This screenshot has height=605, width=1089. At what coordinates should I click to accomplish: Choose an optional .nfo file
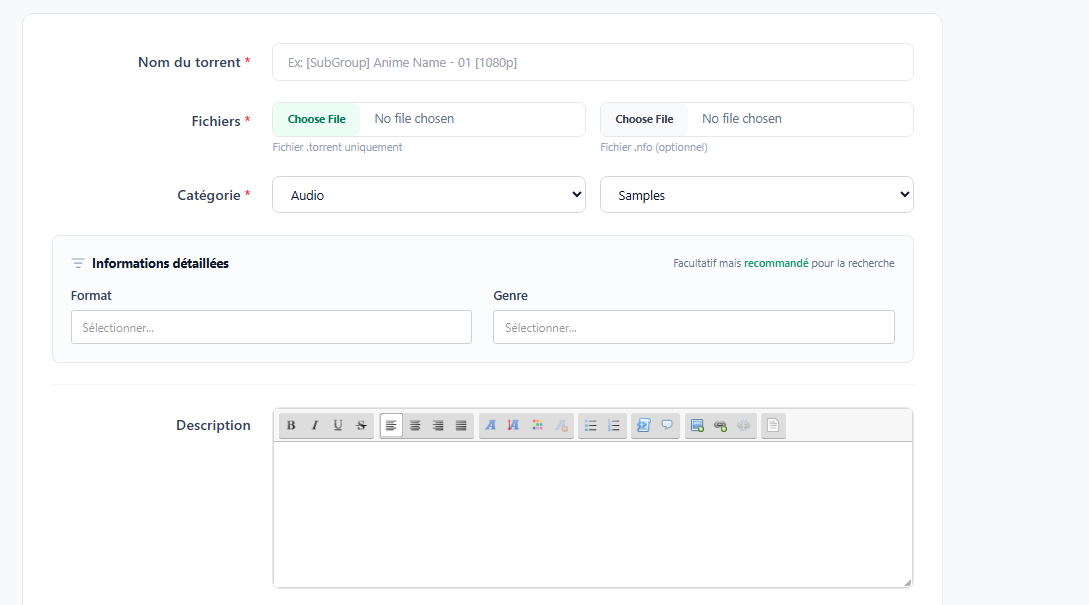click(x=644, y=119)
